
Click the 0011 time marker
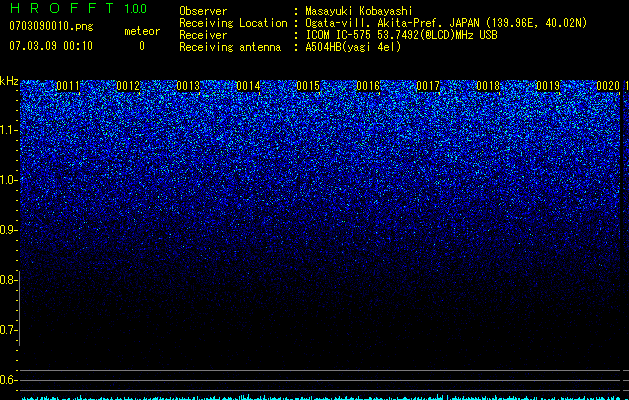(x=68, y=86)
